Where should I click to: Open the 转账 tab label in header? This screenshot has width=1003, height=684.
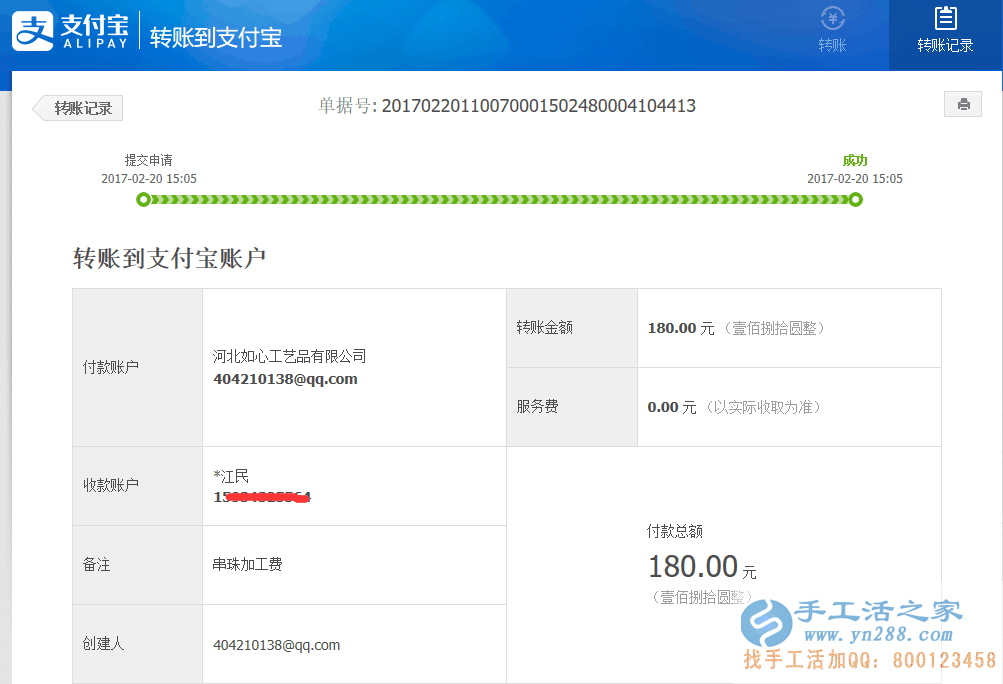tap(832, 45)
